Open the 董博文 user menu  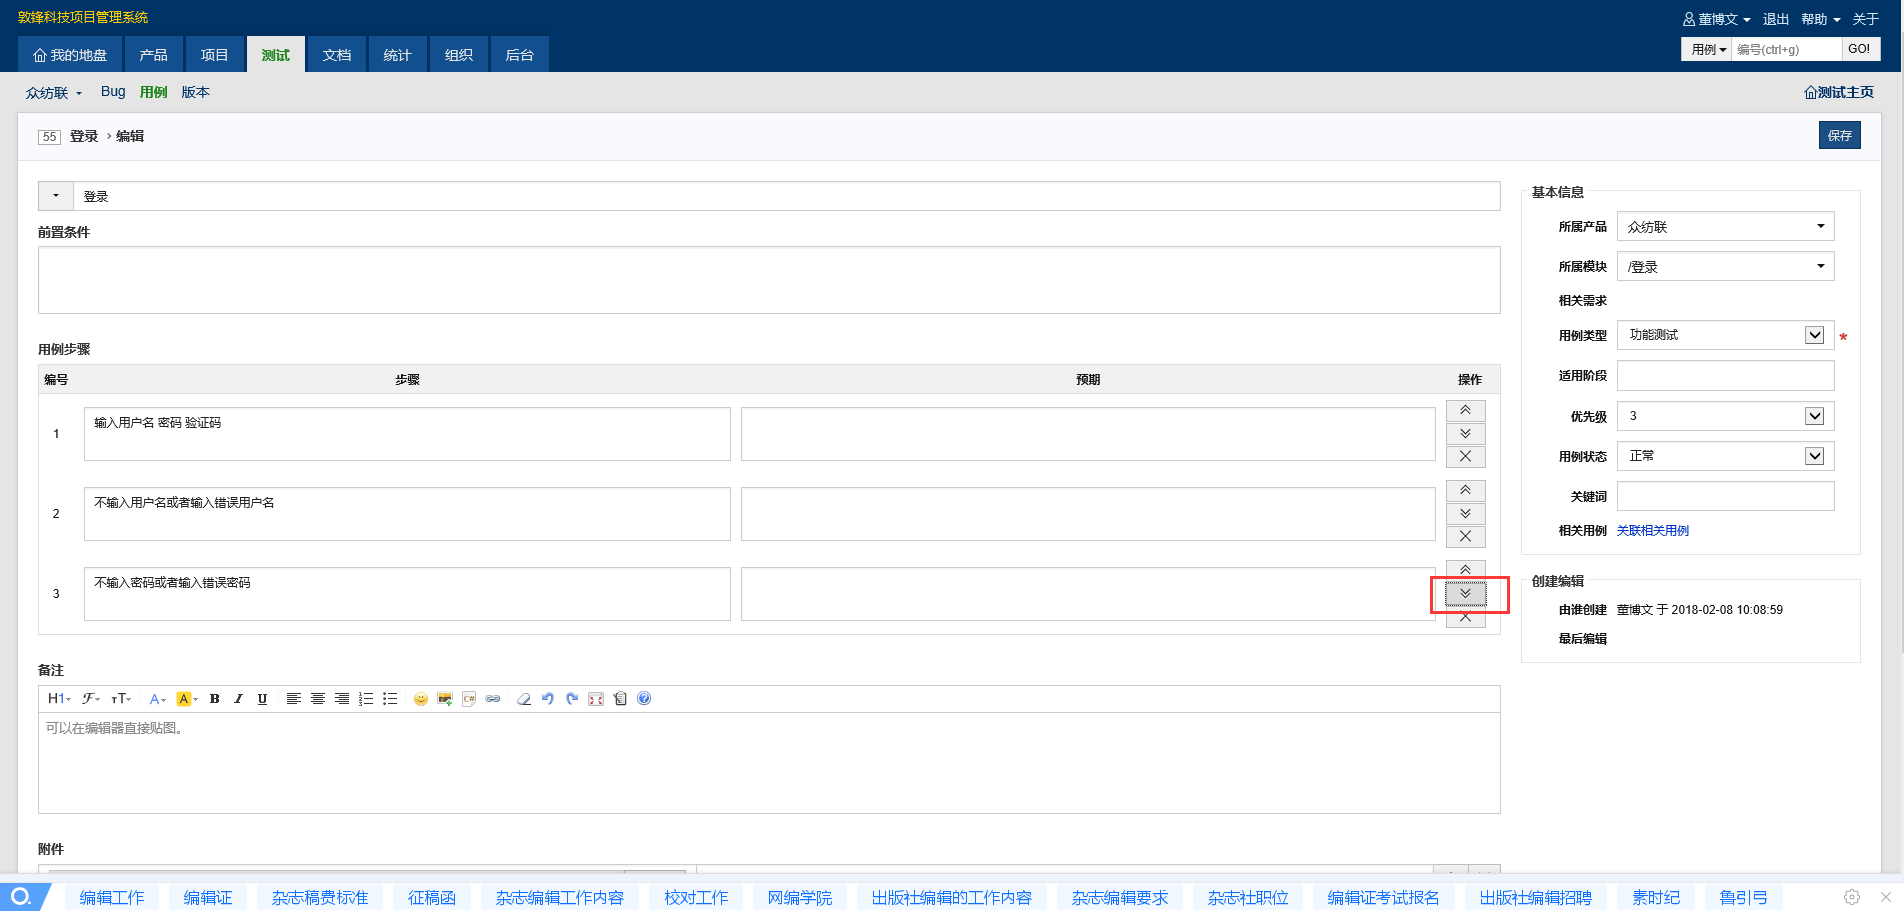point(1716,19)
